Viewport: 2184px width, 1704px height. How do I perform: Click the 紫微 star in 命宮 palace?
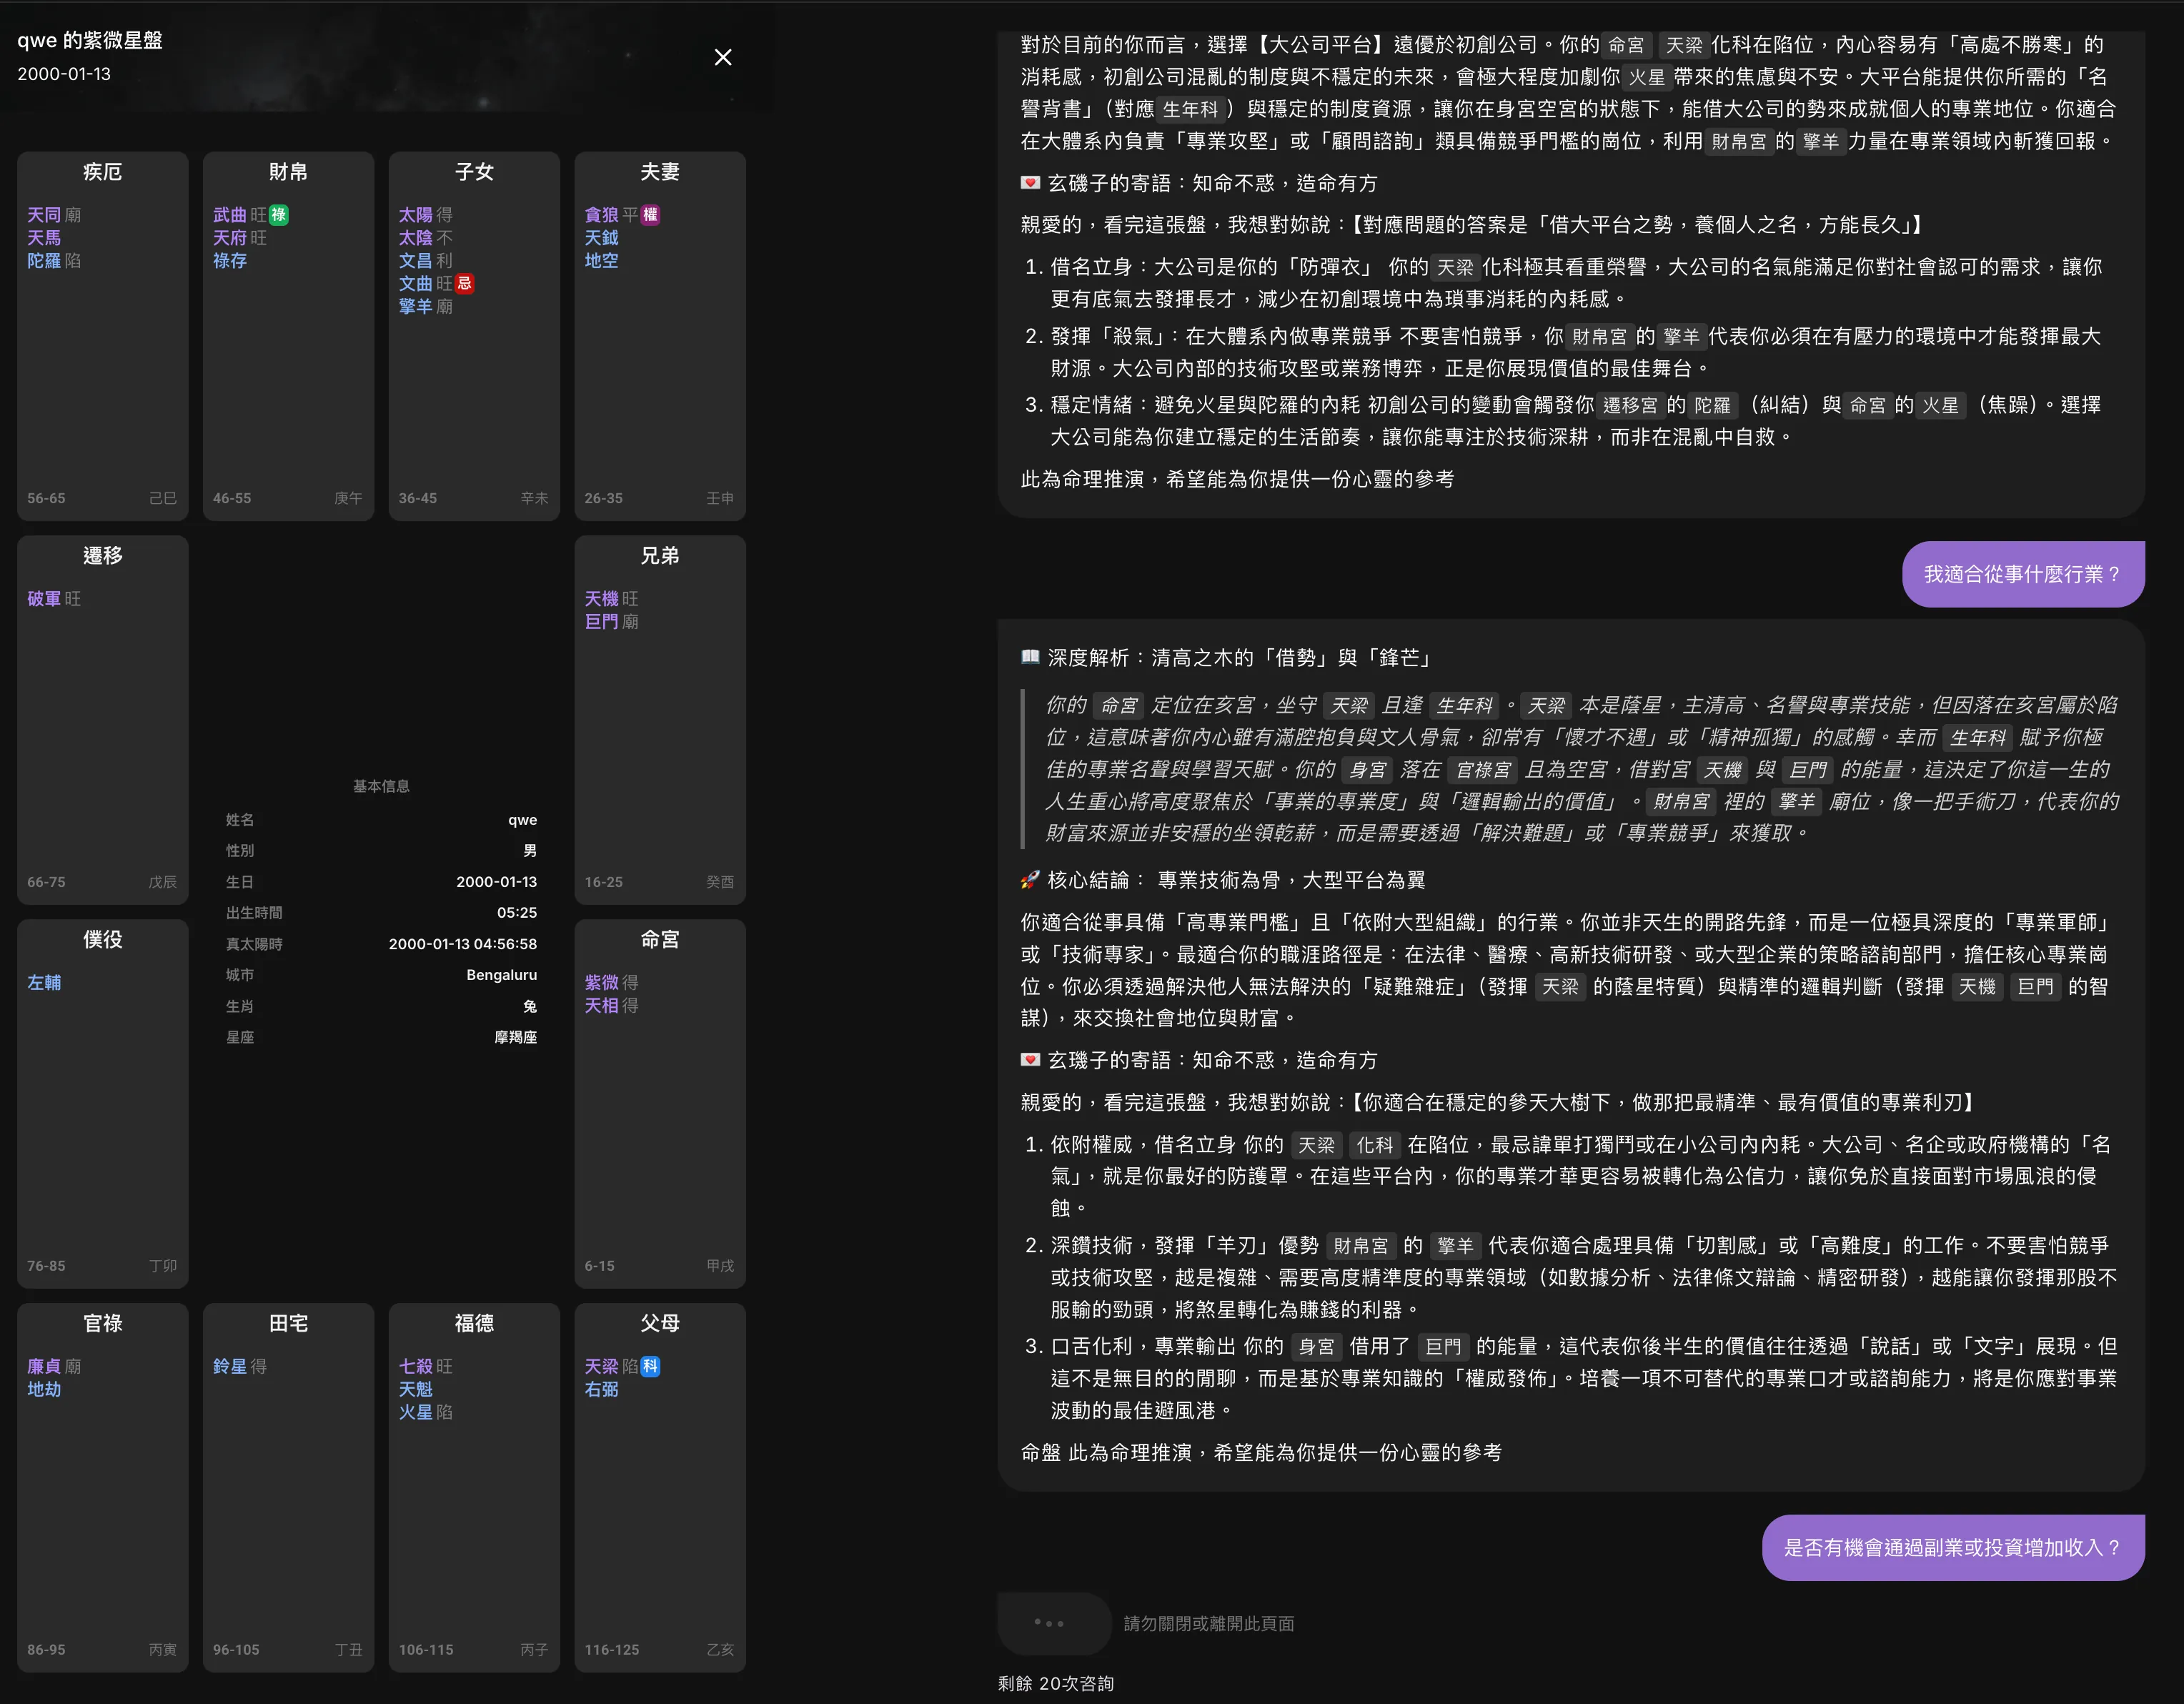602,983
